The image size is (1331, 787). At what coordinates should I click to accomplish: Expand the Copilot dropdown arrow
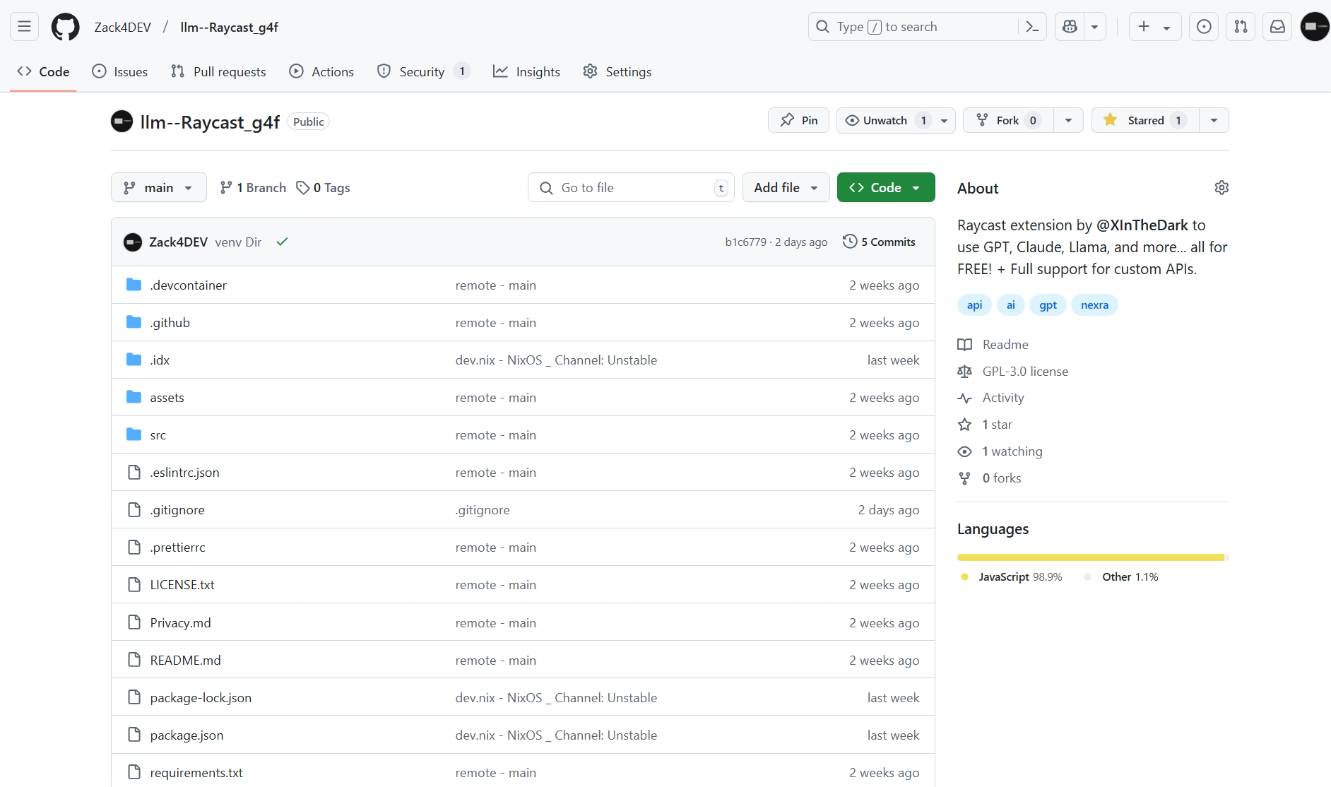[x=1096, y=27]
